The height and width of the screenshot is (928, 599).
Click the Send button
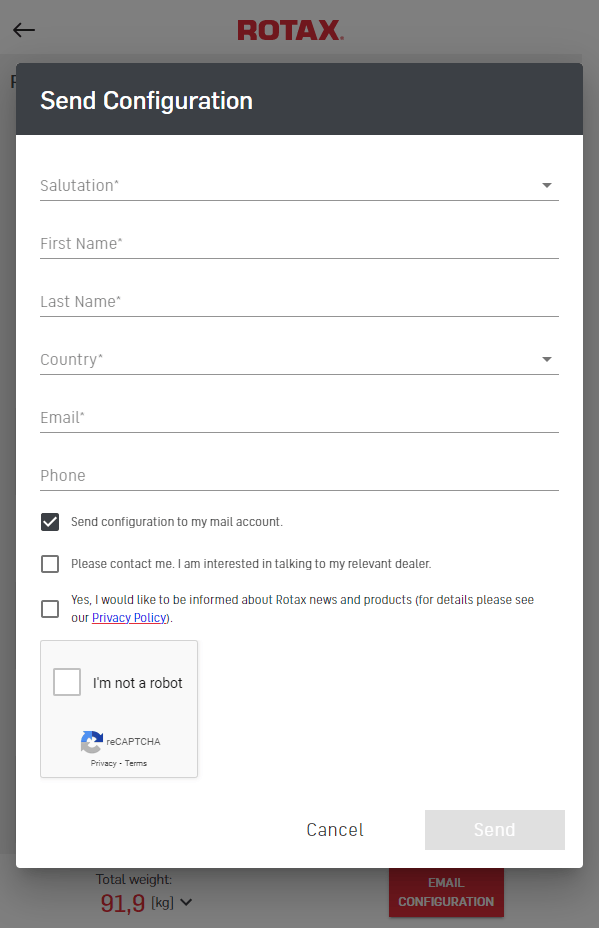495,830
